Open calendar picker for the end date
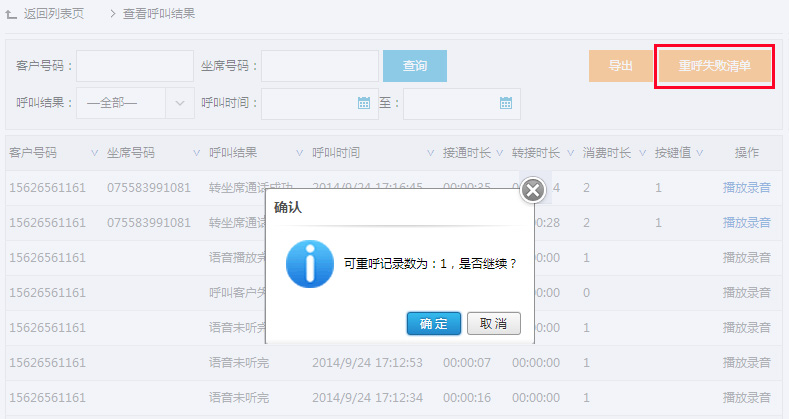The image size is (789, 419). click(506, 102)
